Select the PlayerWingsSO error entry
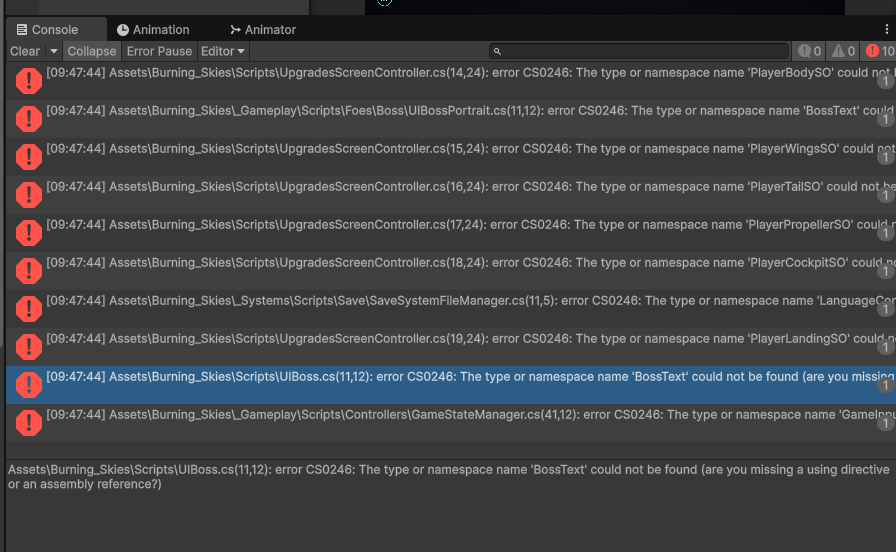 point(451,157)
